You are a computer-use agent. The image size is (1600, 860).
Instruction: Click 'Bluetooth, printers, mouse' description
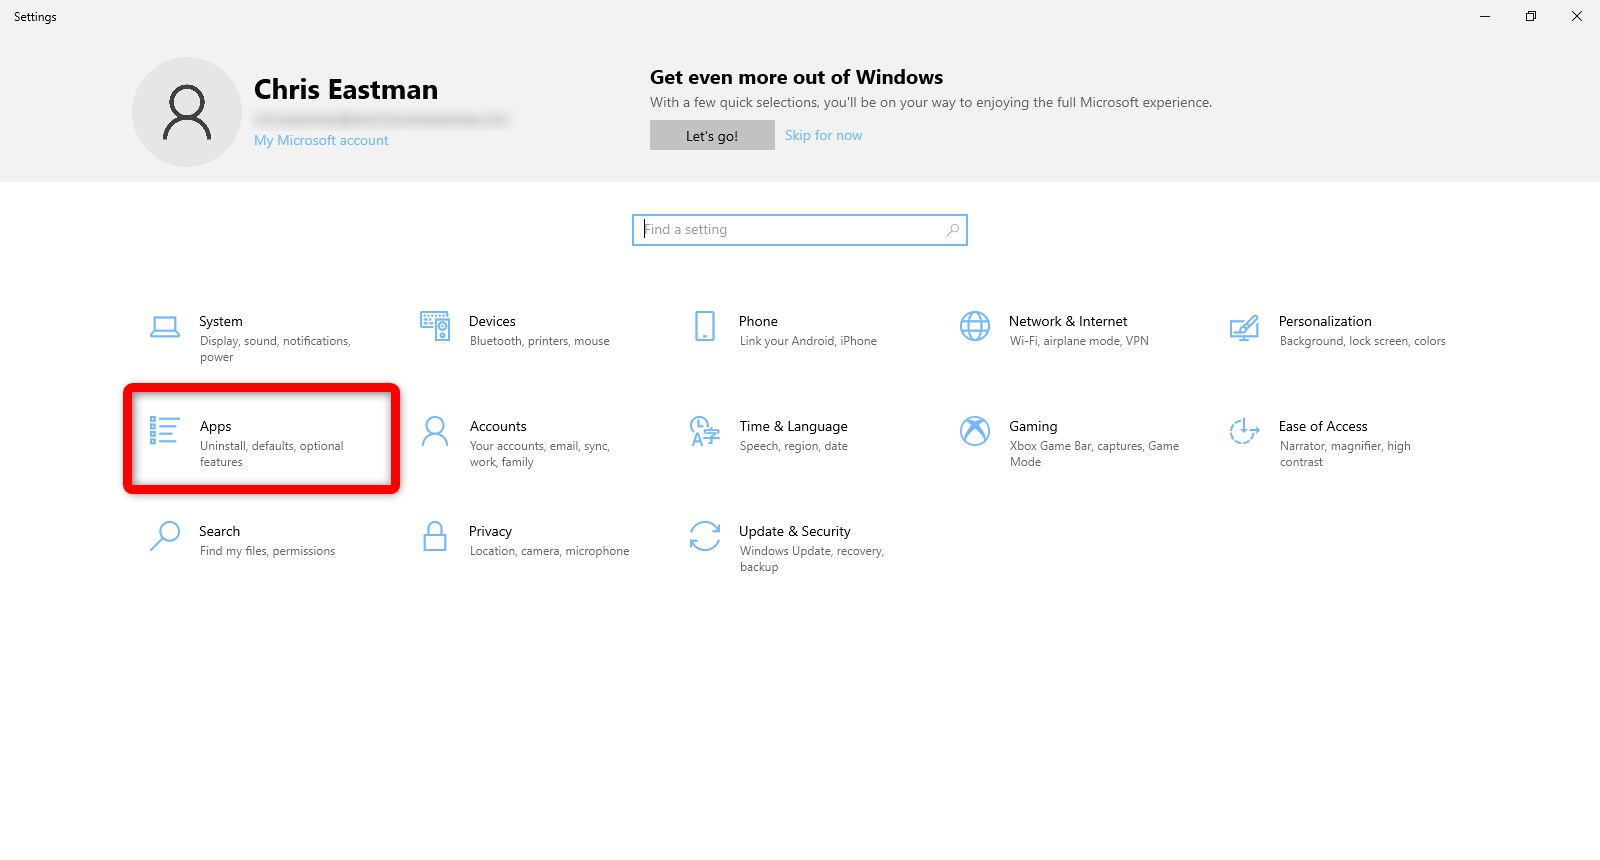[x=540, y=341]
